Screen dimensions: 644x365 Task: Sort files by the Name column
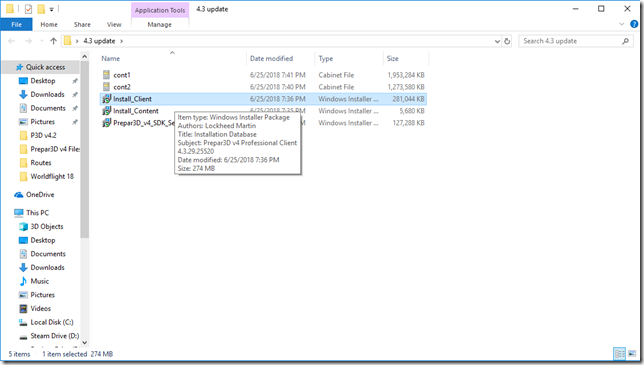[x=111, y=58]
